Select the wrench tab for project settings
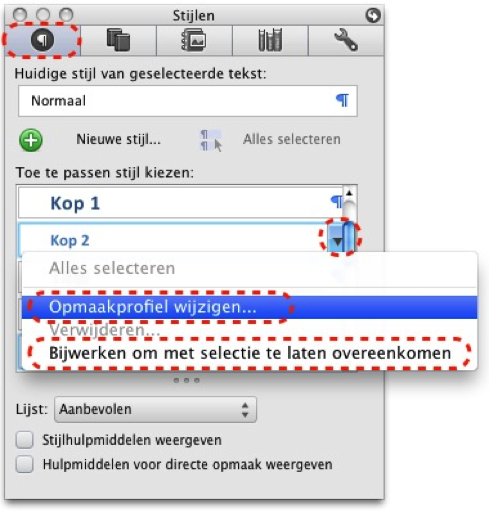489x513 pixels. tap(346, 40)
